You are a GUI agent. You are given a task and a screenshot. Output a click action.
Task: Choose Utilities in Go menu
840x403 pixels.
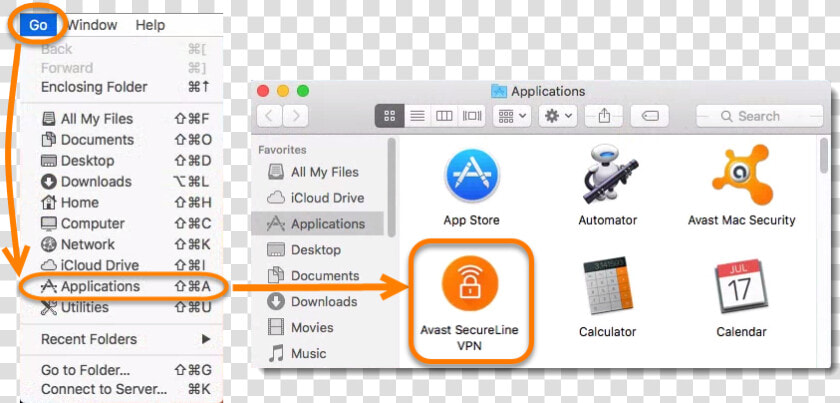pos(121,307)
